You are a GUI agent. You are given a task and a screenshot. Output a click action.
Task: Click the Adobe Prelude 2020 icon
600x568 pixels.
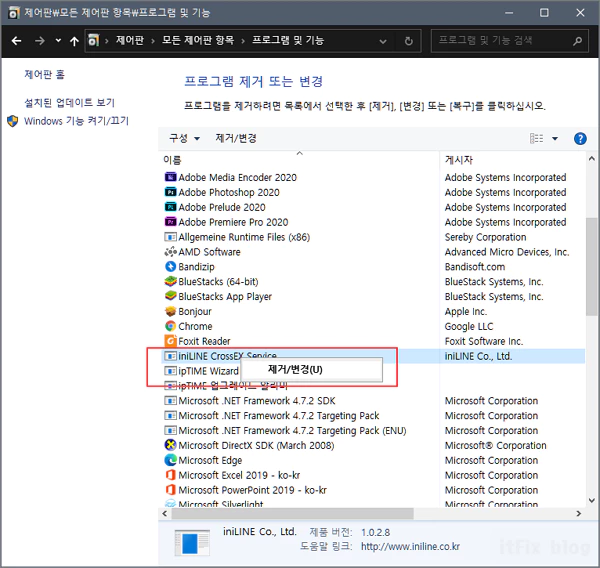[170, 207]
